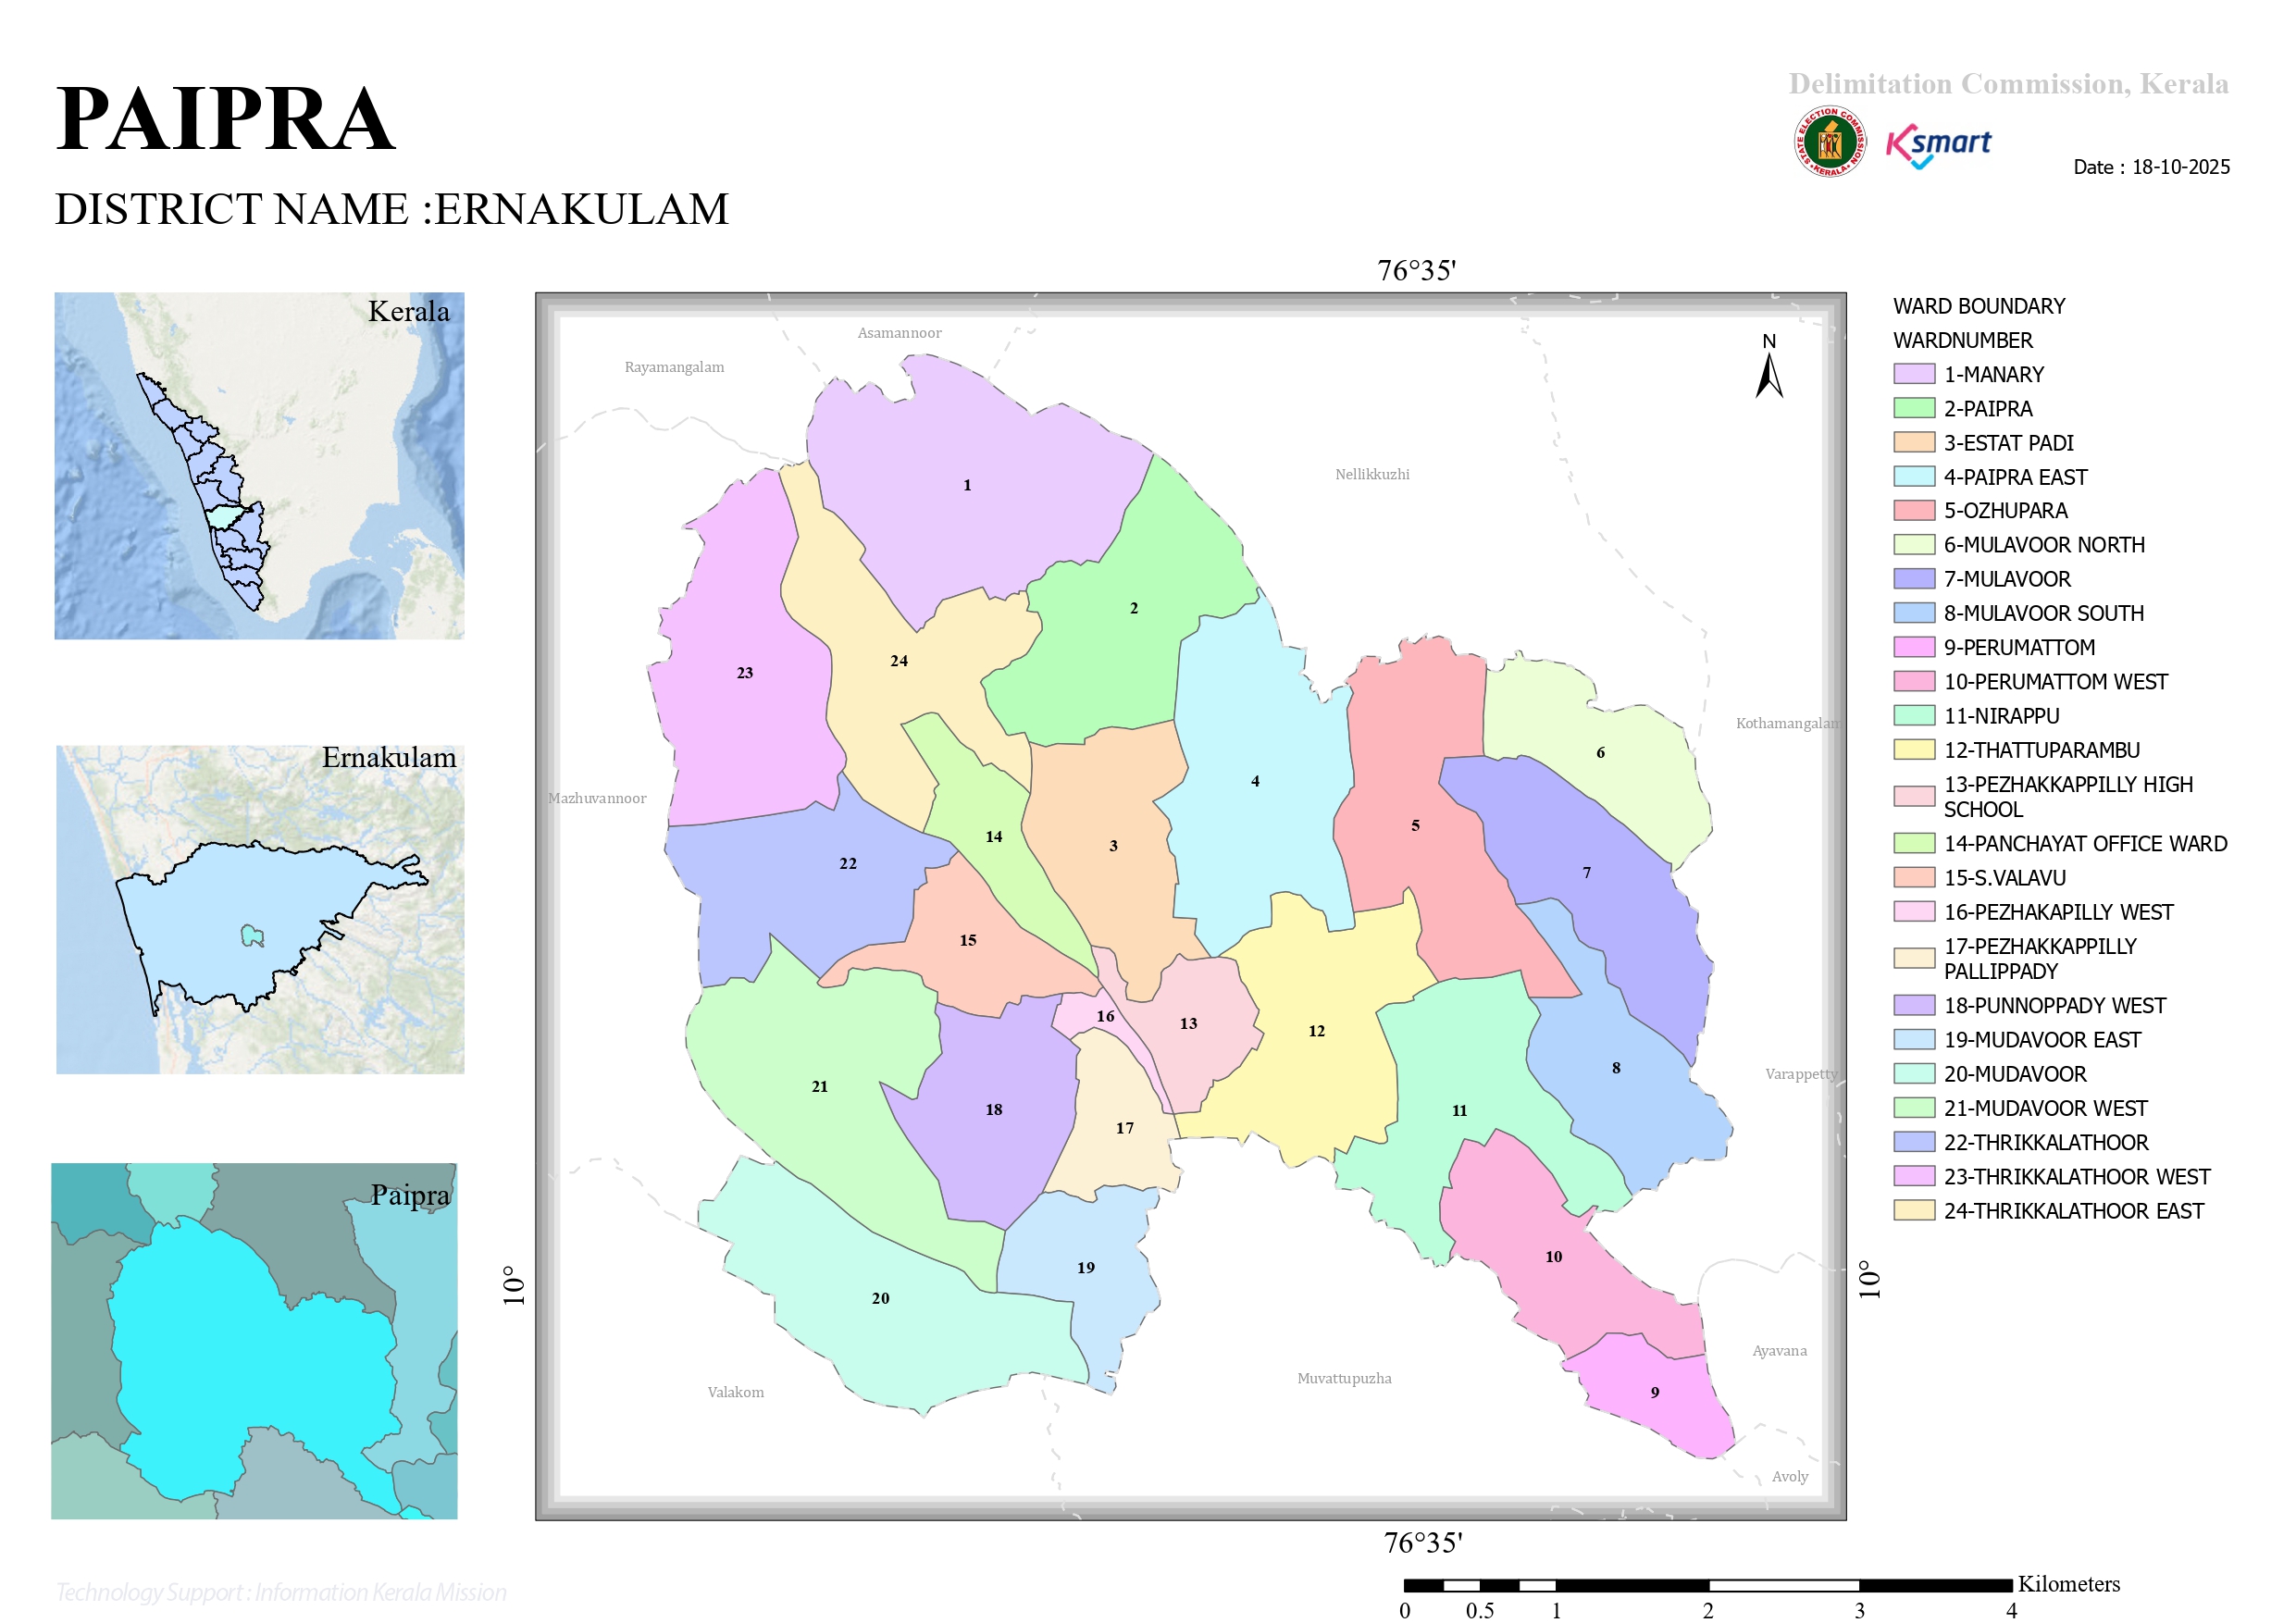Click ward 9 Perumattom region label
The image size is (2296, 1623).
1655,1392
